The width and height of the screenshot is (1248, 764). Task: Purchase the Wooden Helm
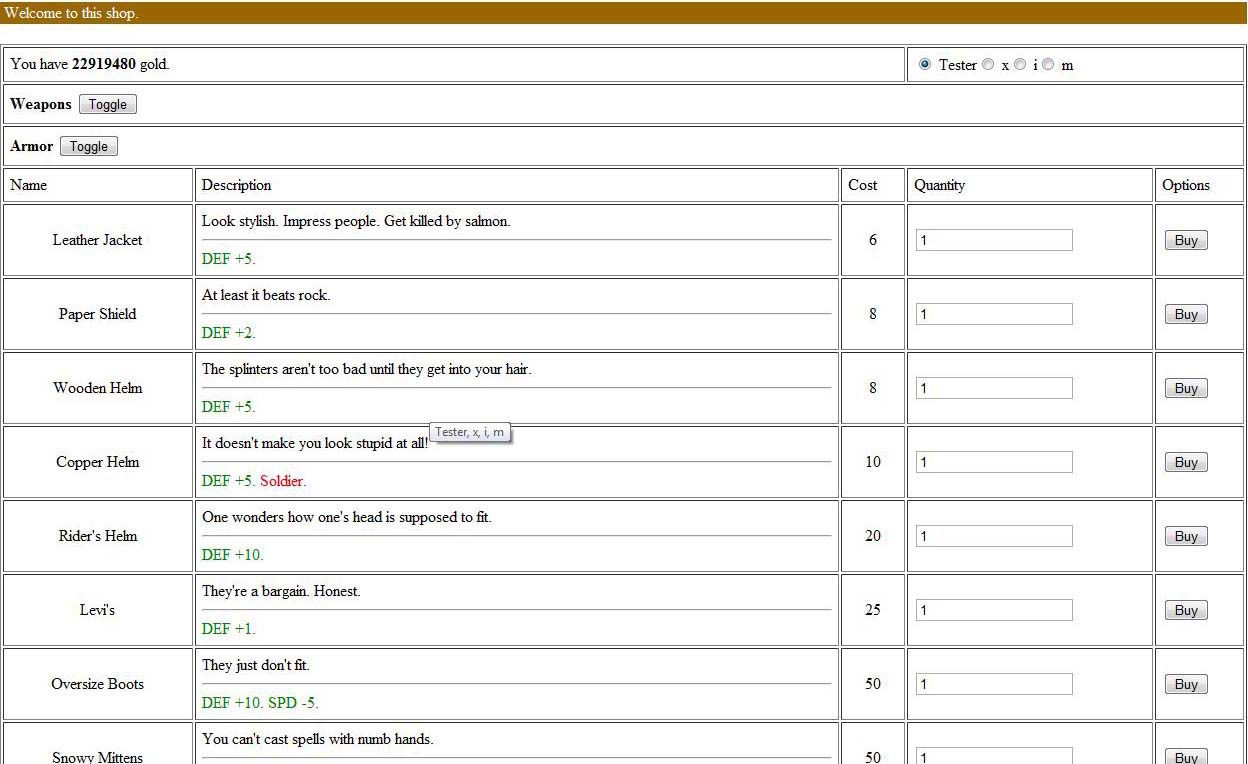(1186, 389)
